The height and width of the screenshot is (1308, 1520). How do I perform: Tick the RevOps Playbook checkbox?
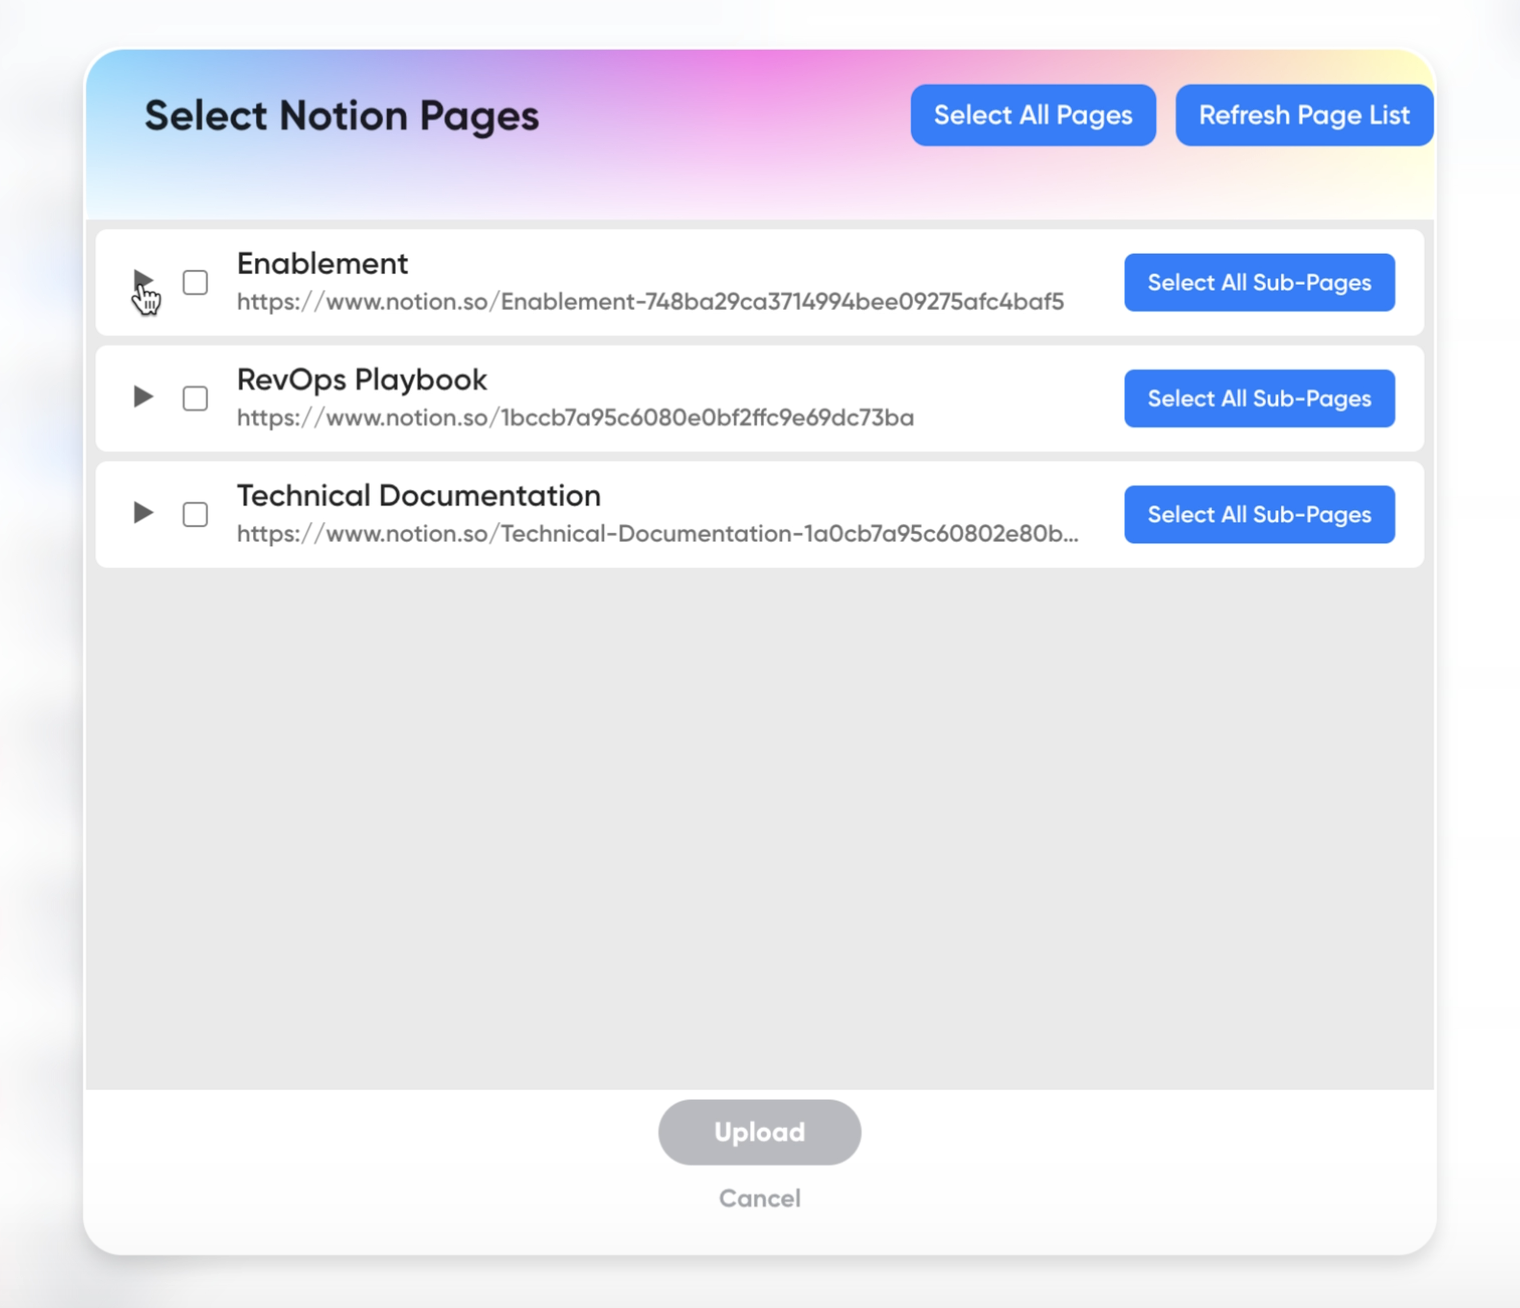pos(195,398)
